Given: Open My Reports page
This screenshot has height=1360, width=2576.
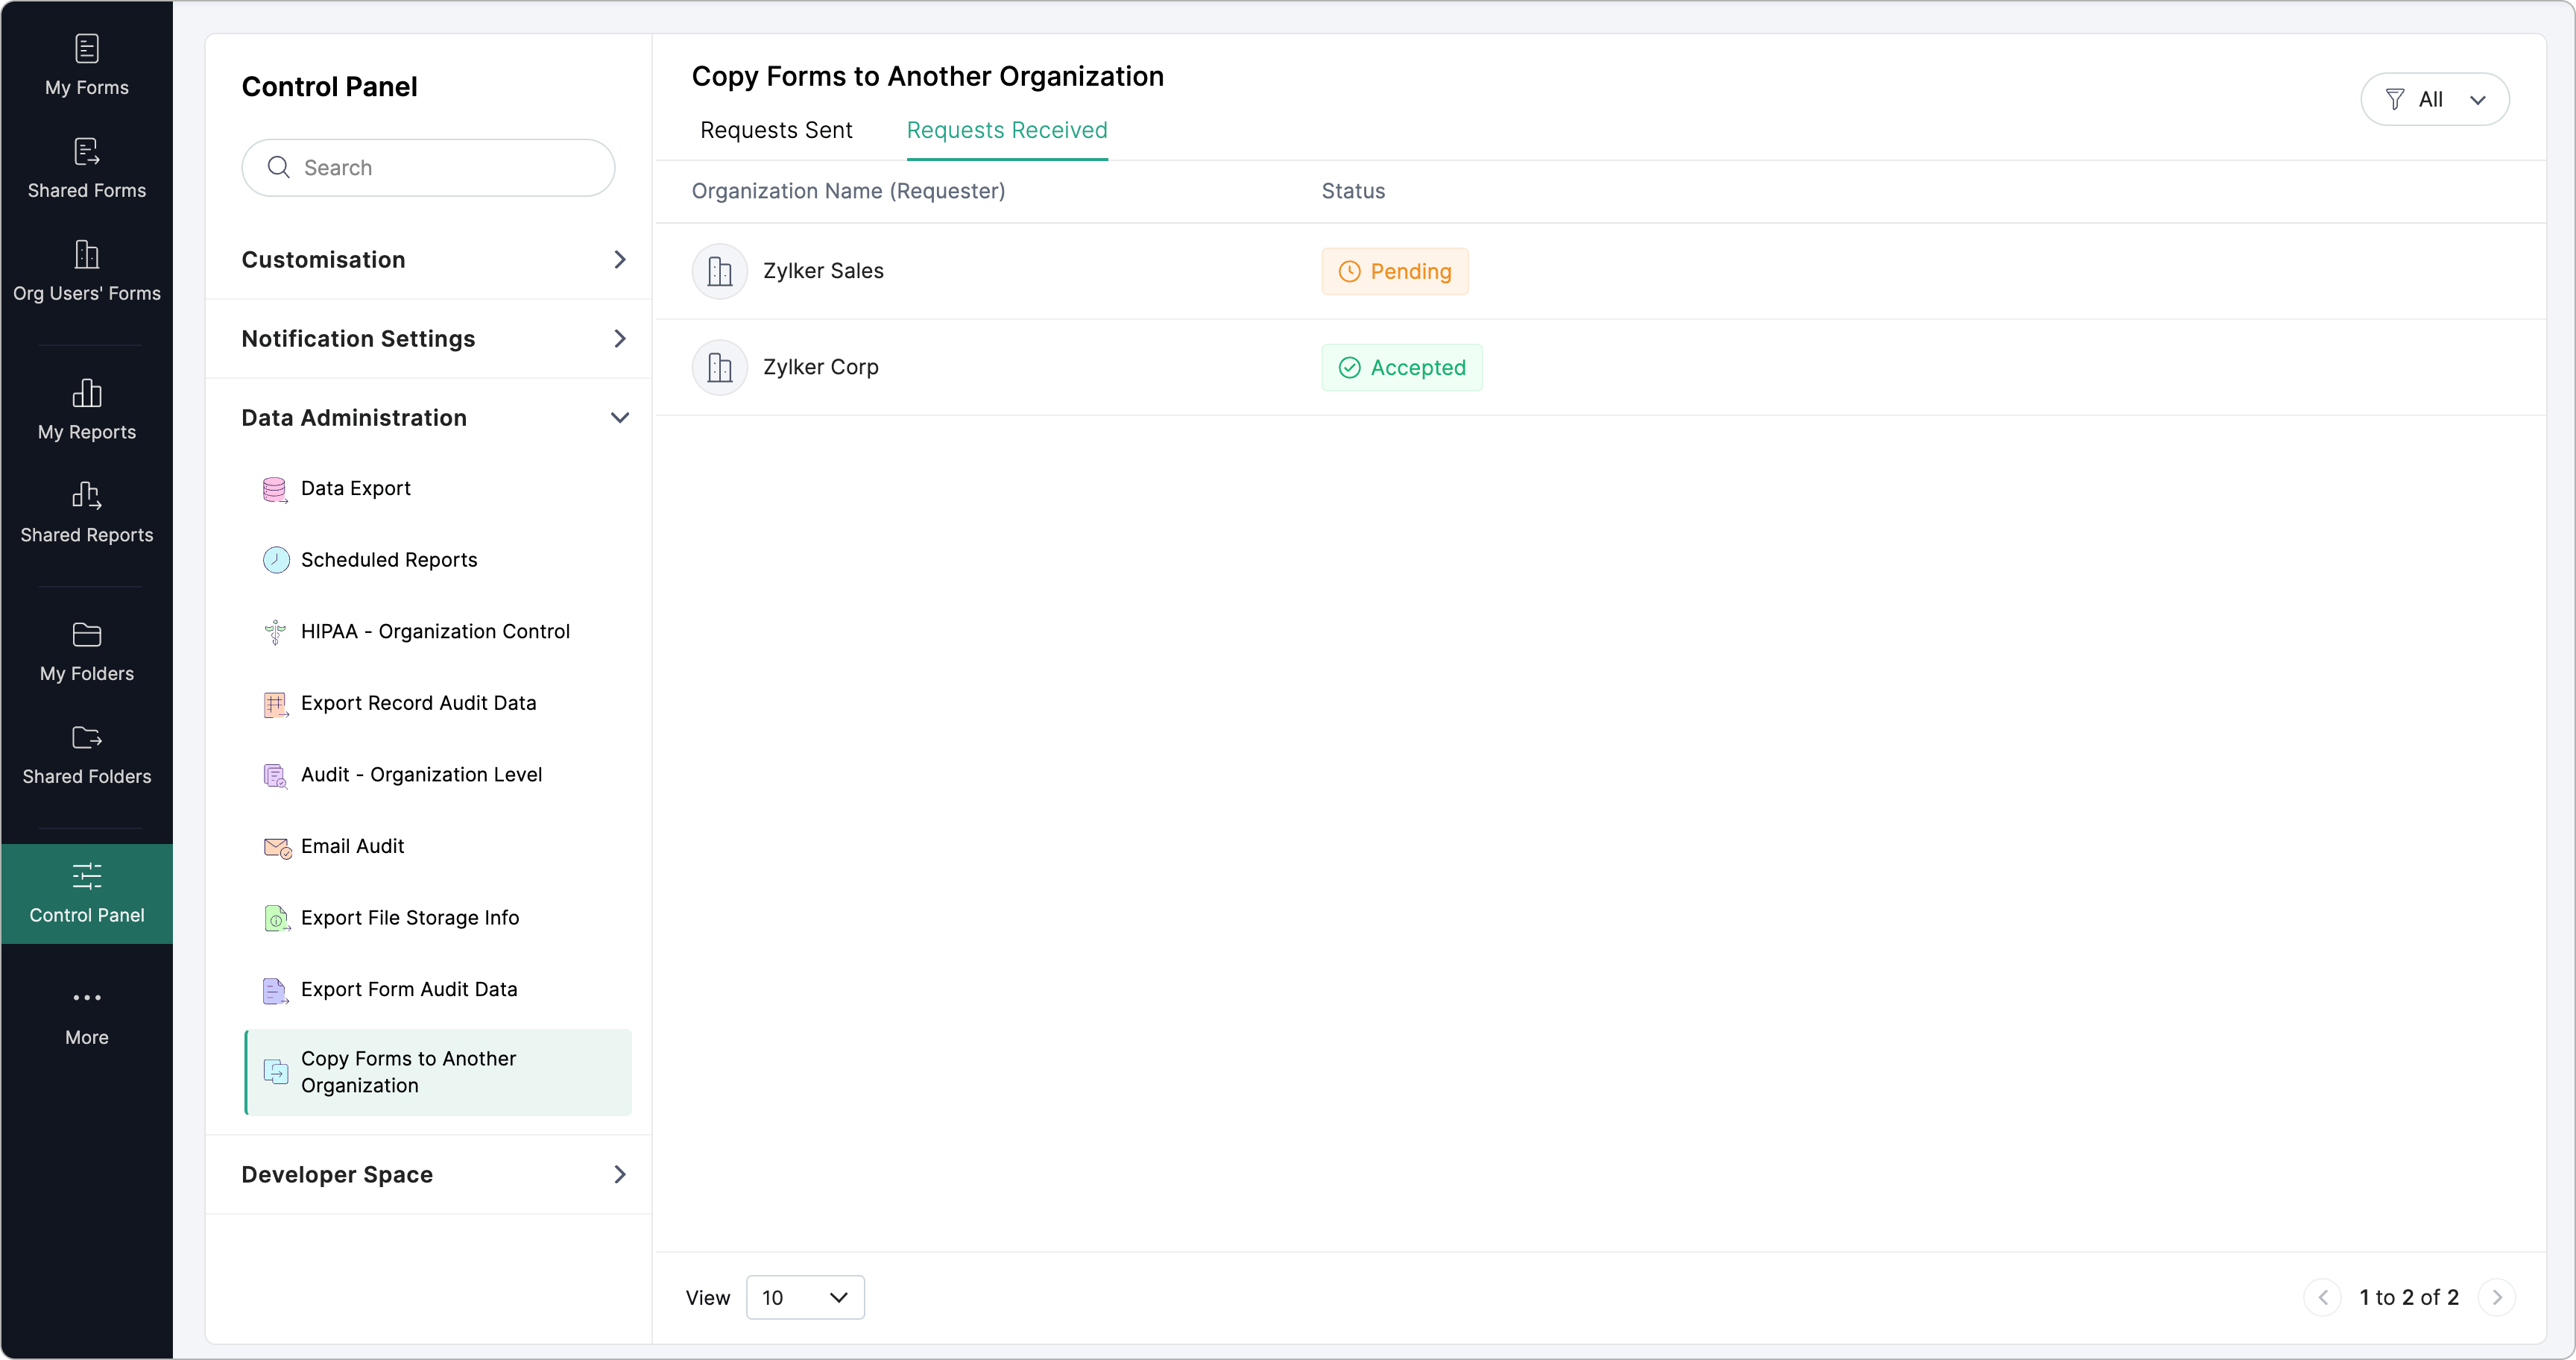Looking at the screenshot, I should (x=87, y=410).
